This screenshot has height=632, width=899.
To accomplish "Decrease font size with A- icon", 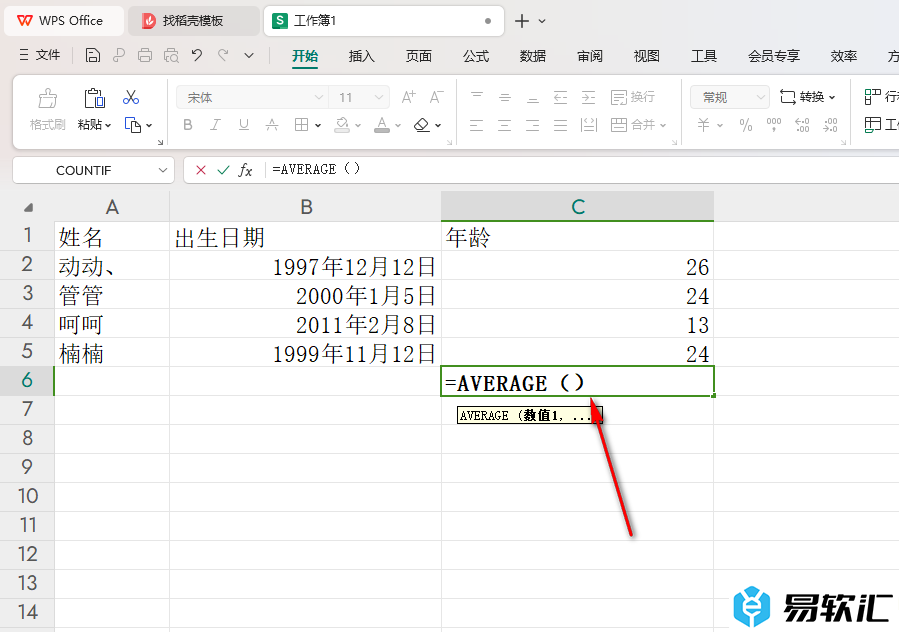I will [436, 97].
